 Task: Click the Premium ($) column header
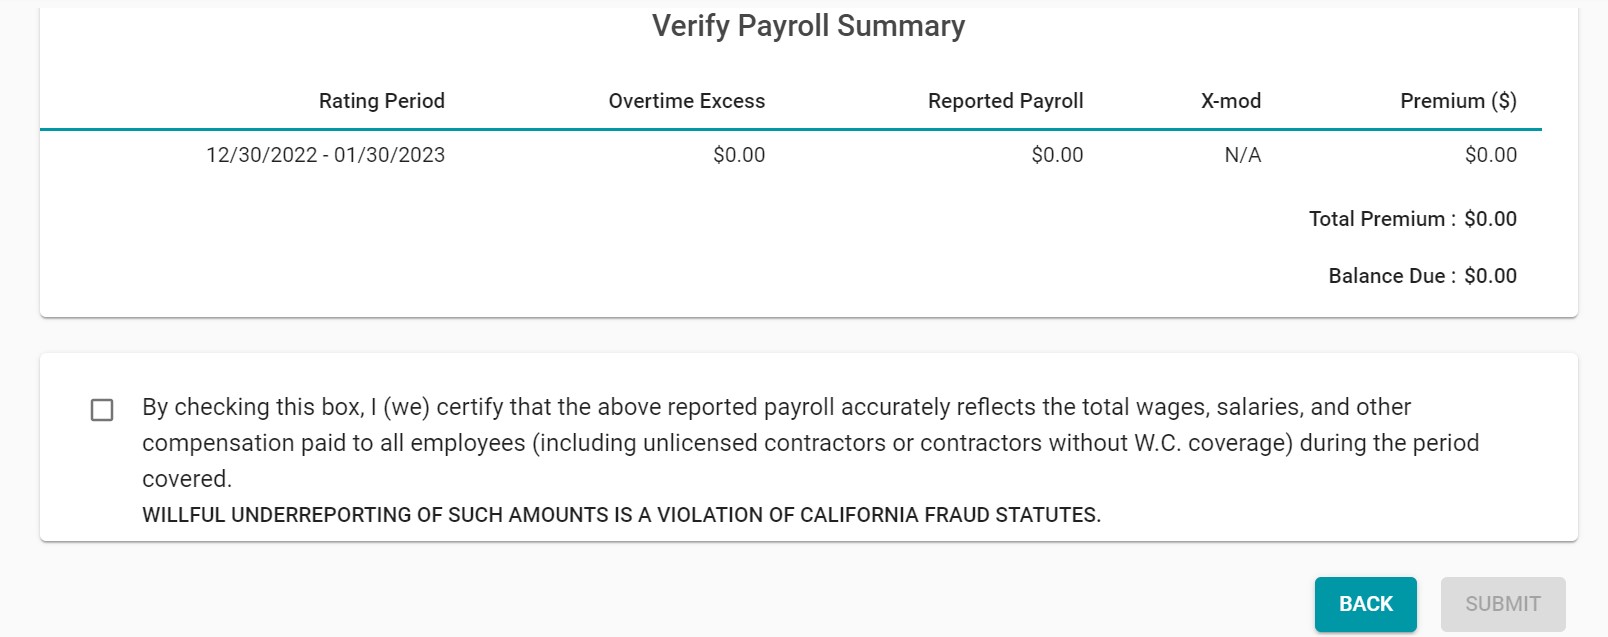[x=1457, y=101]
